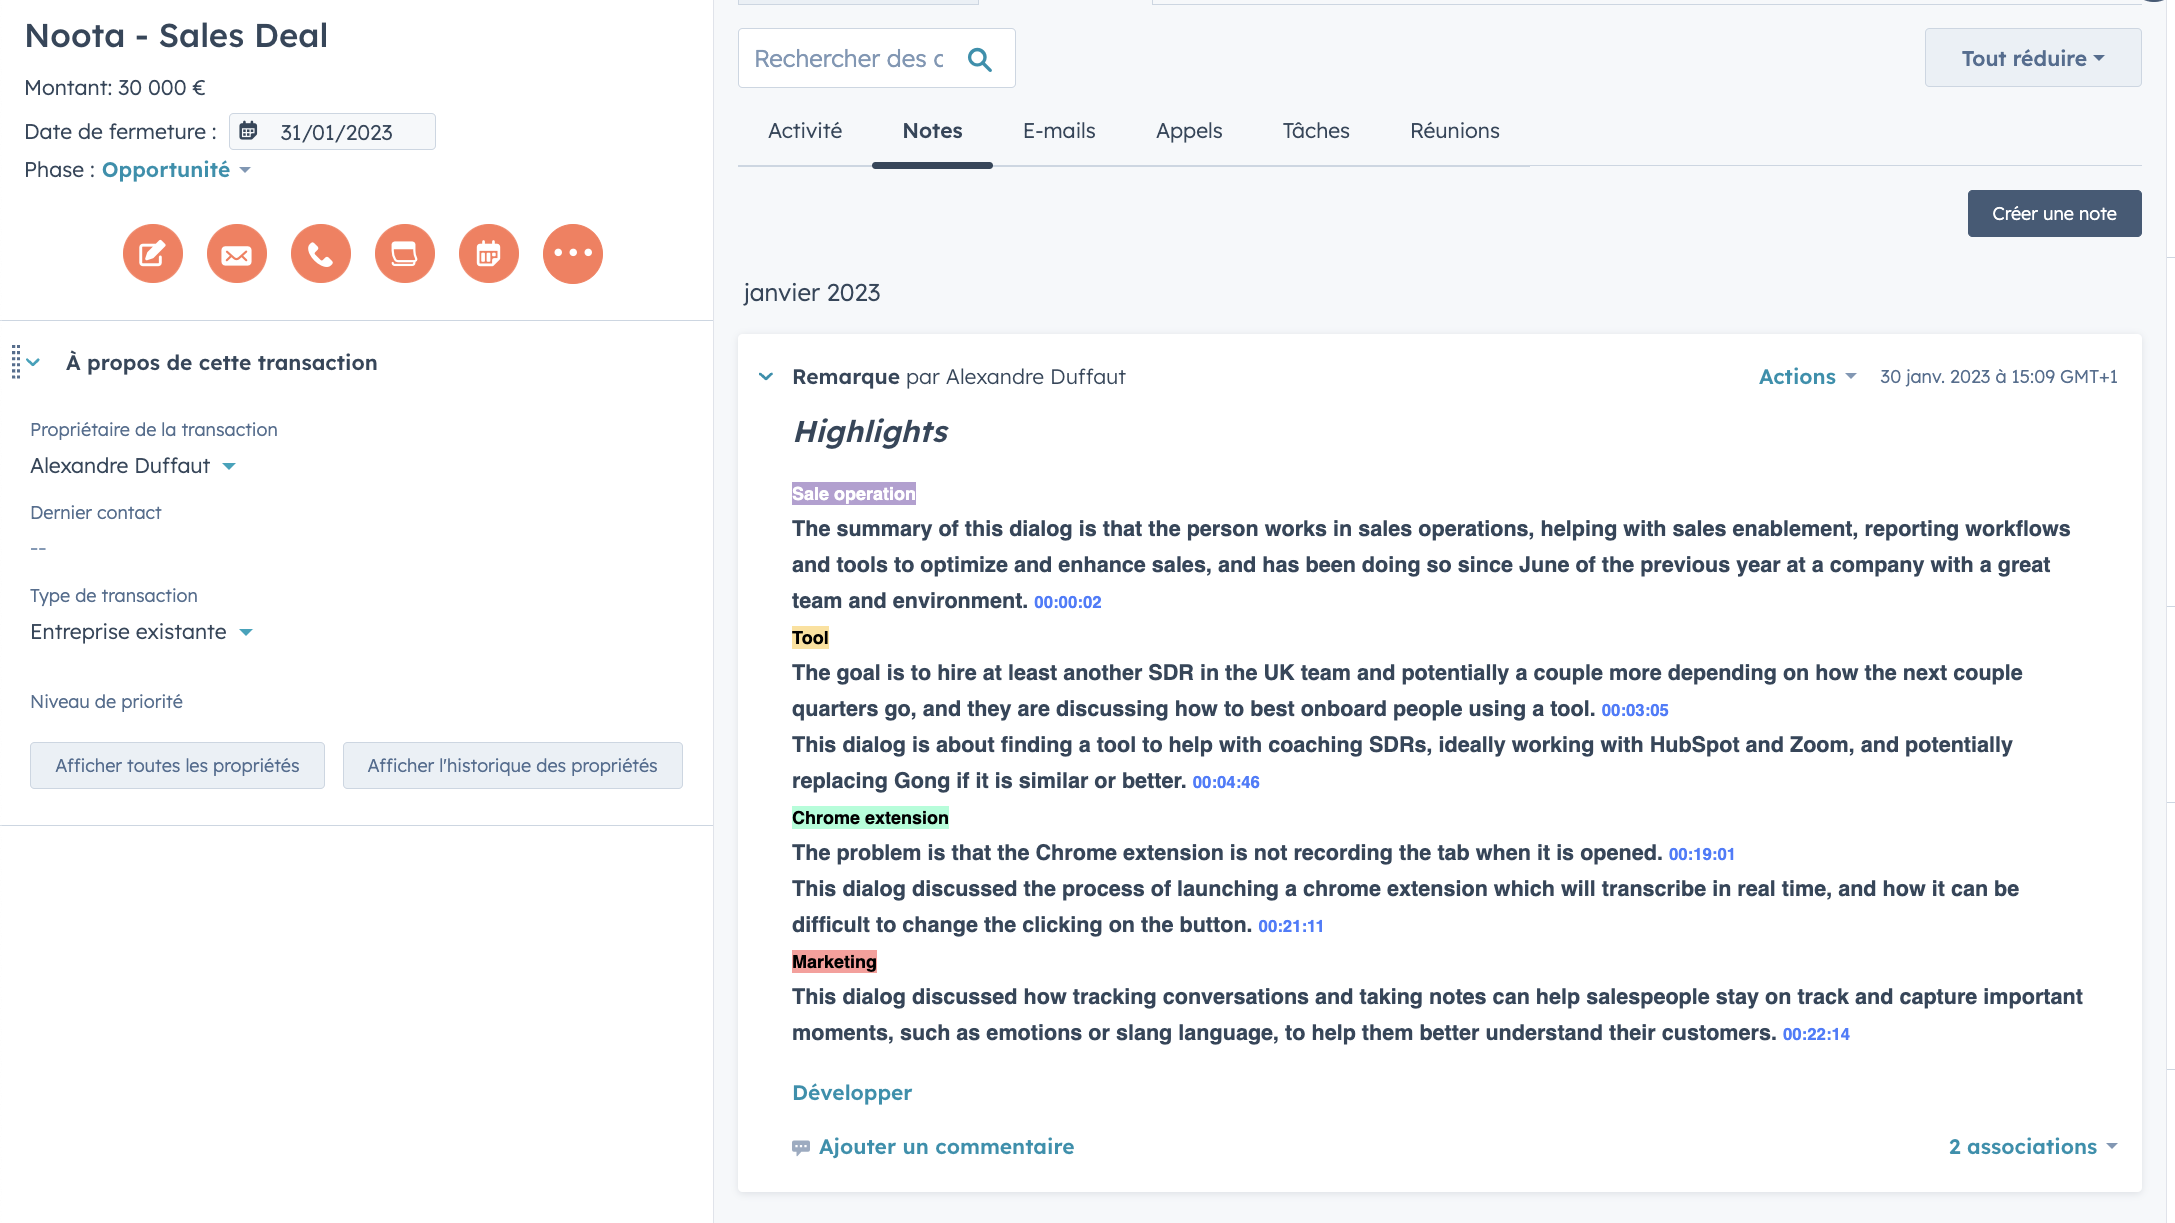Open the note Actions dropdown
This screenshot has width=2175, height=1223.
pyautogui.click(x=1807, y=377)
